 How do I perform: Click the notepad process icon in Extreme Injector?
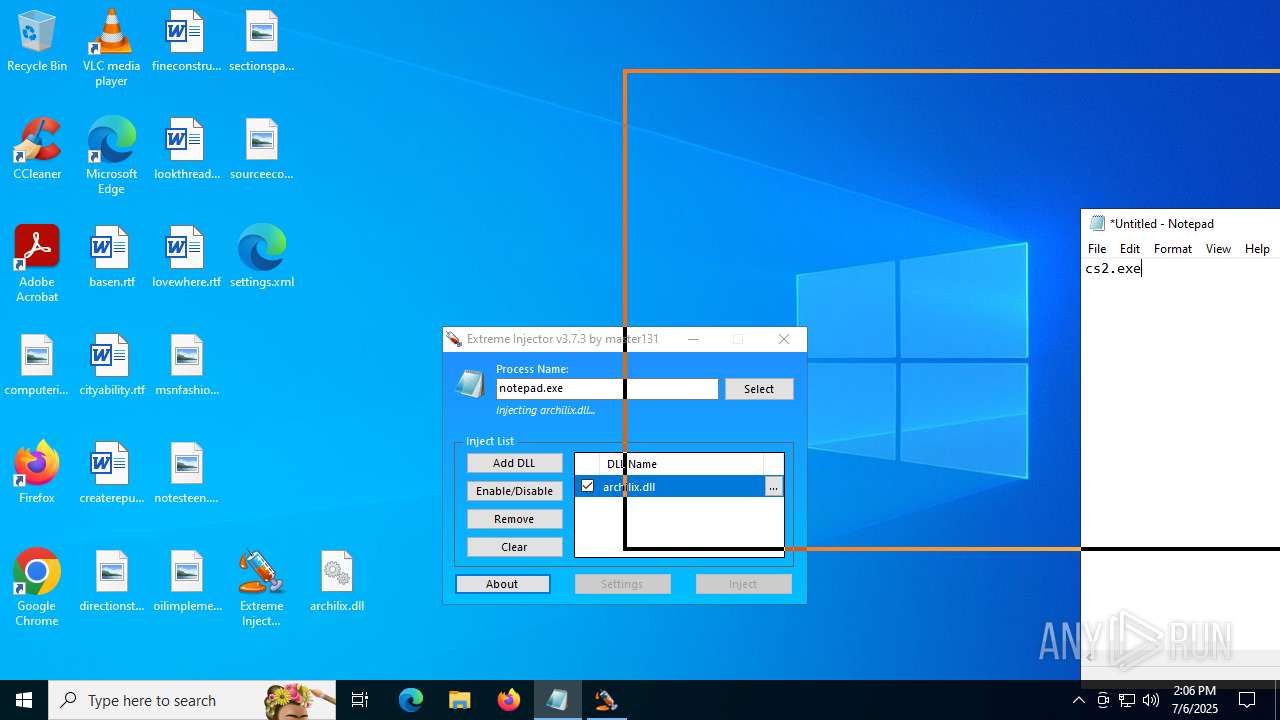coord(470,384)
